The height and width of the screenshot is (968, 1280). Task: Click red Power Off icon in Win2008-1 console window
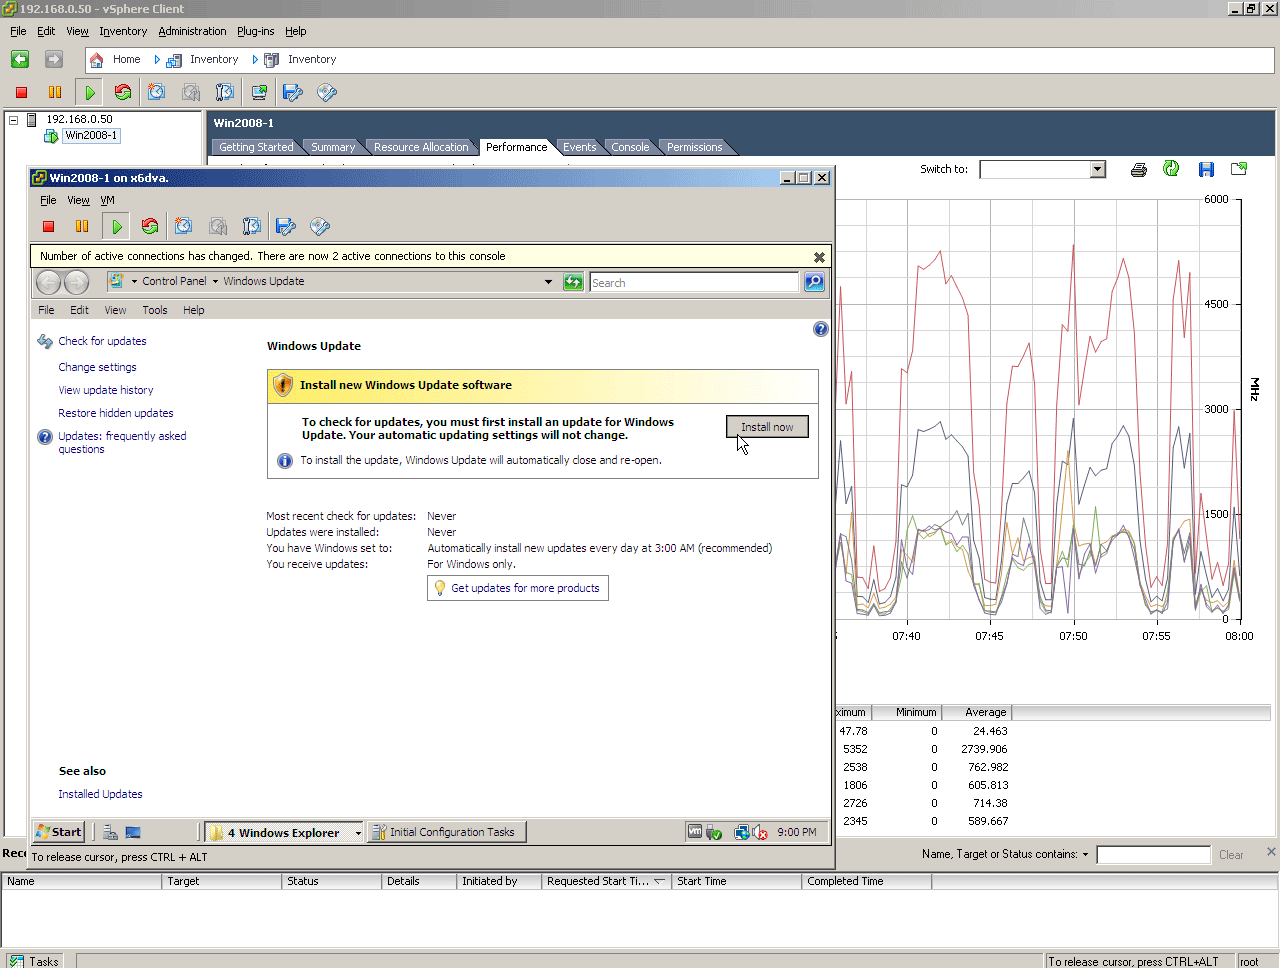tap(48, 227)
